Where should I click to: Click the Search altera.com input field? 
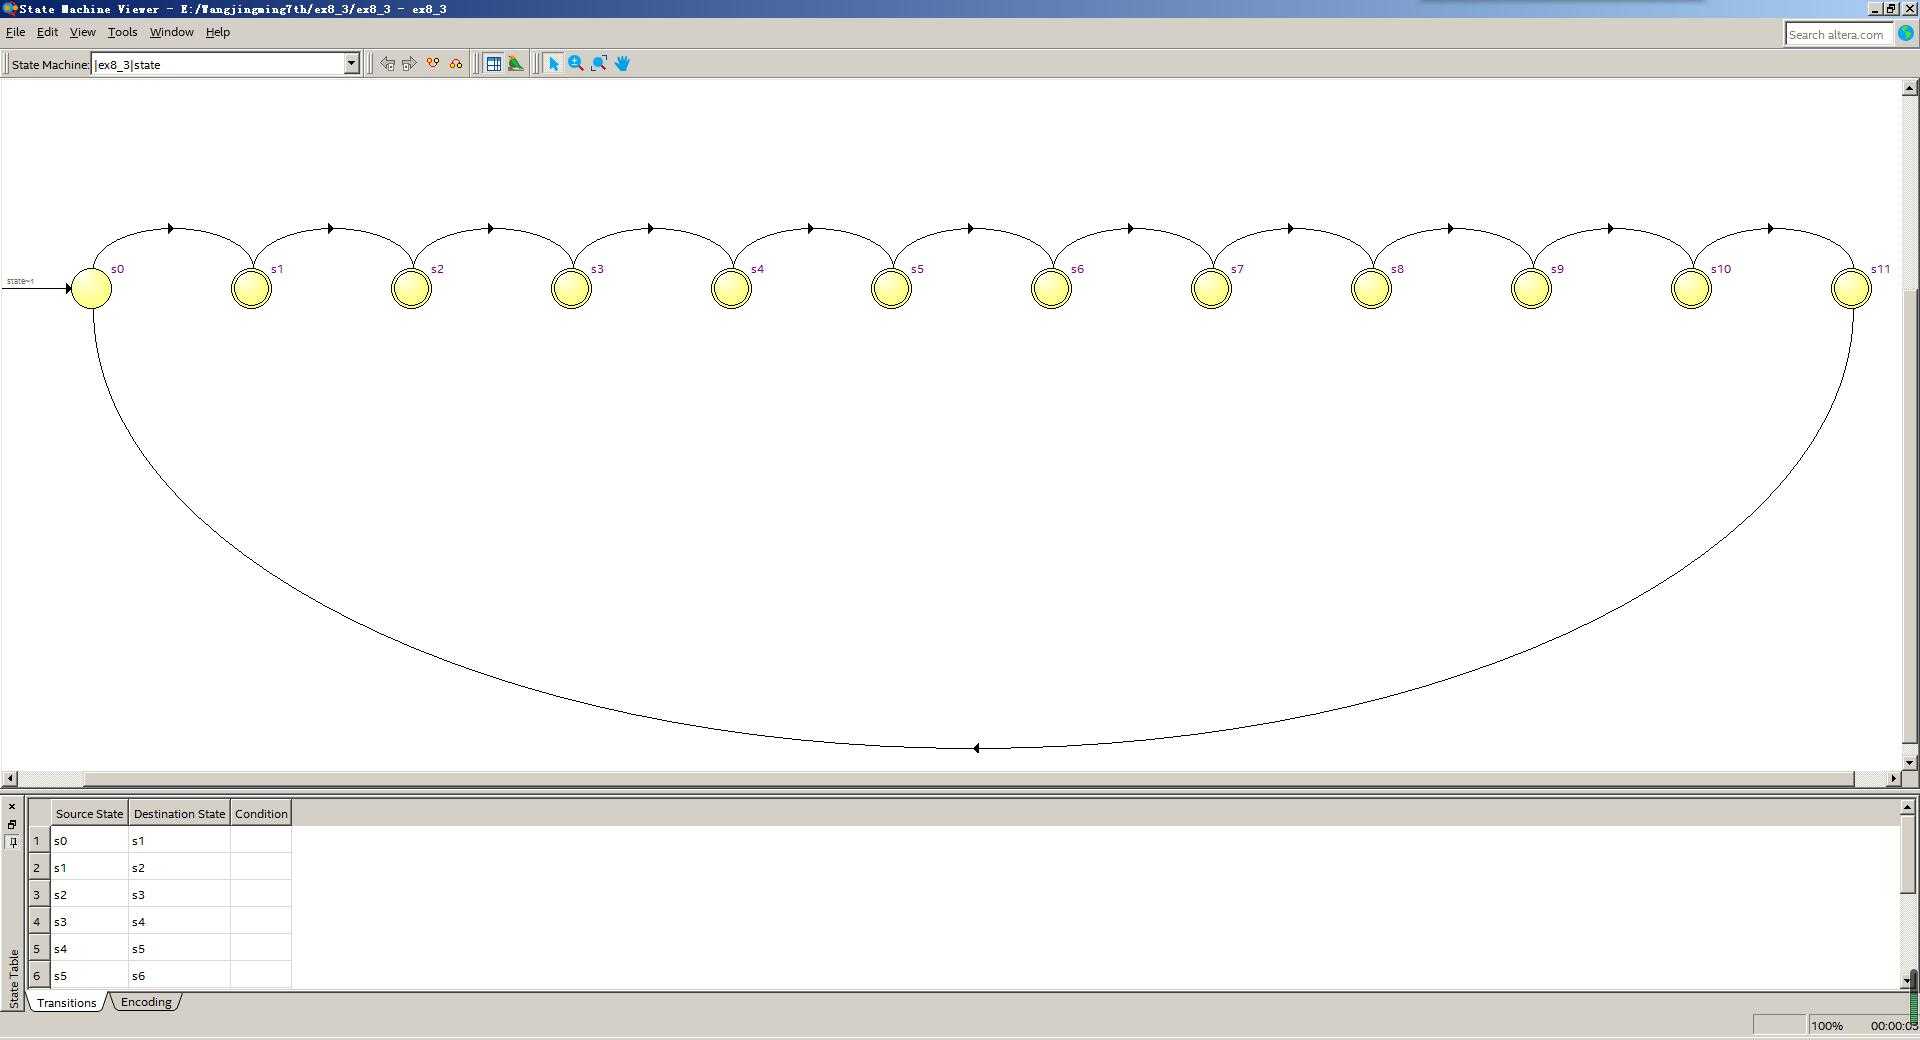[x=1838, y=34]
